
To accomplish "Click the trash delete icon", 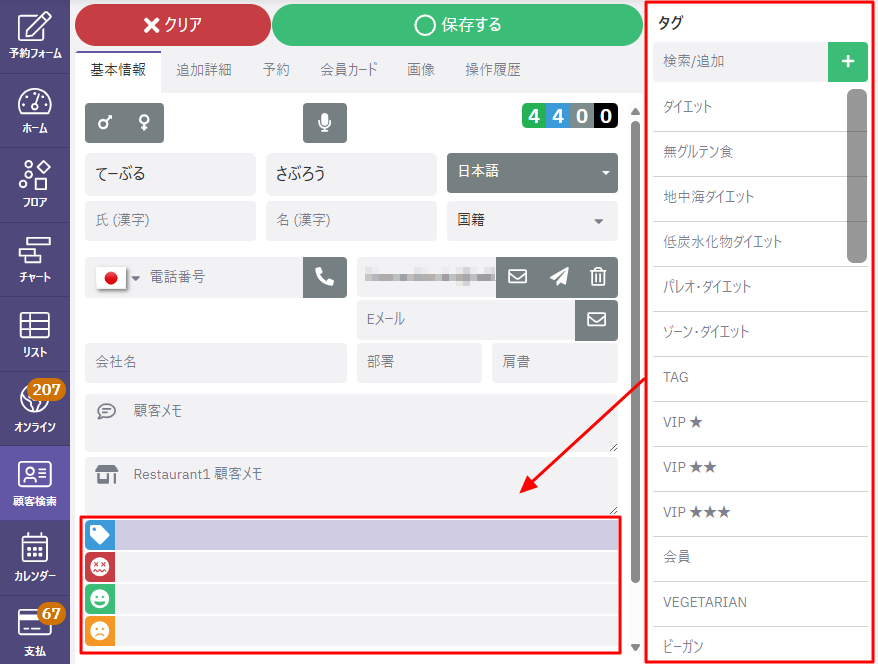I will point(597,278).
